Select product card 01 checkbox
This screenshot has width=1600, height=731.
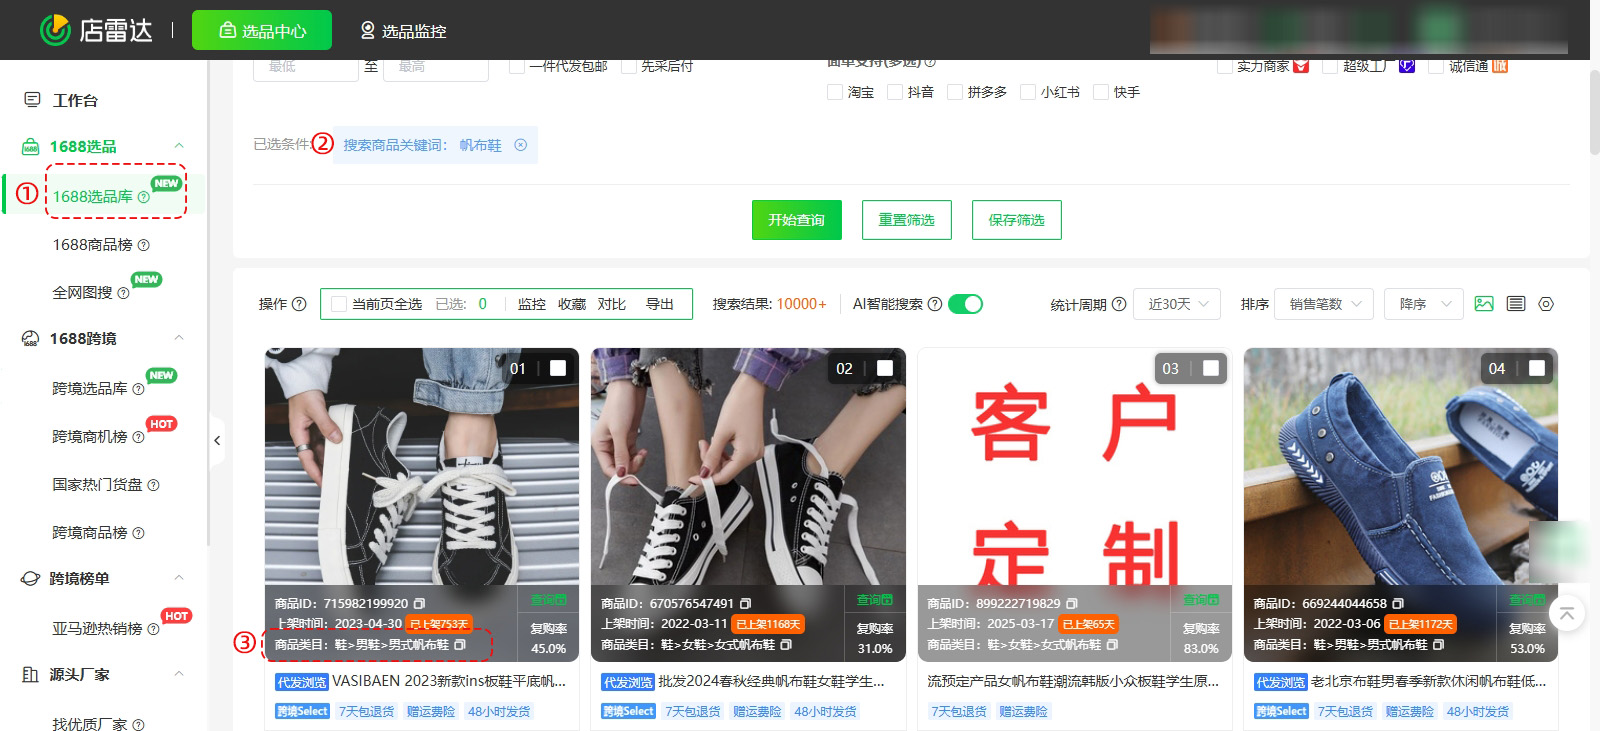558,368
